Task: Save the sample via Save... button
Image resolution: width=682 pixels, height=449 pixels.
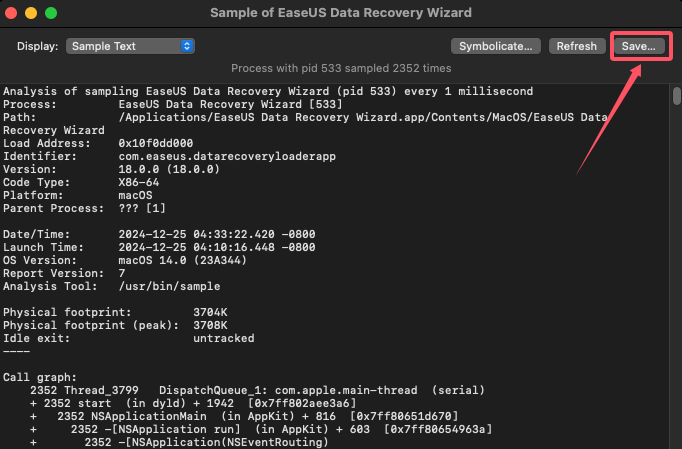Action: click(x=639, y=46)
